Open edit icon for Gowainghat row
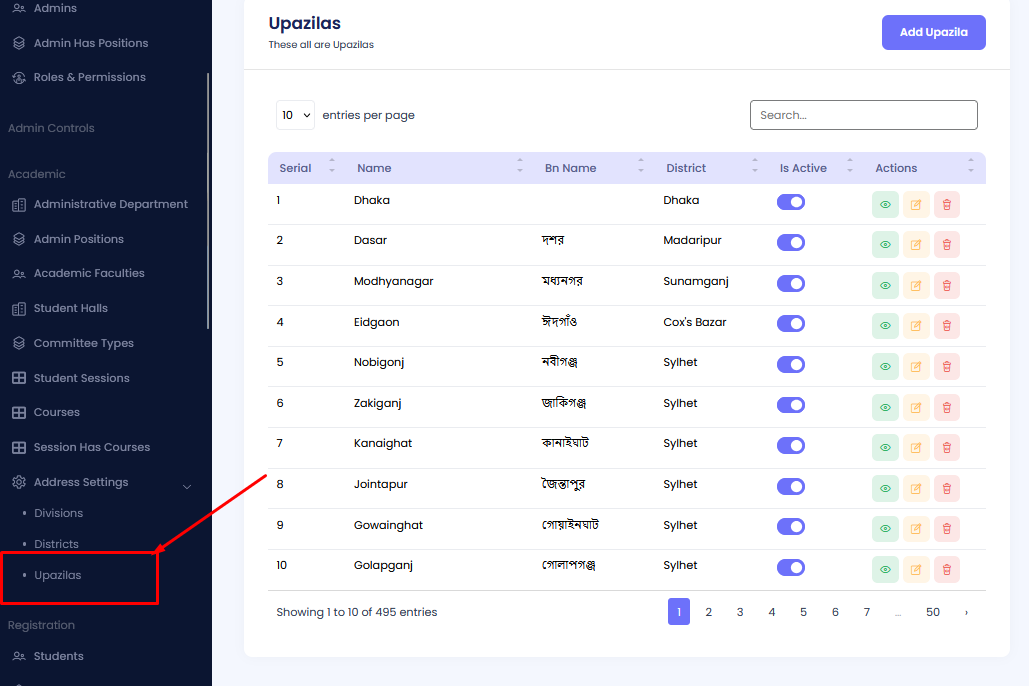This screenshot has width=1029, height=686. pyautogui.click(x=916, y=529)
